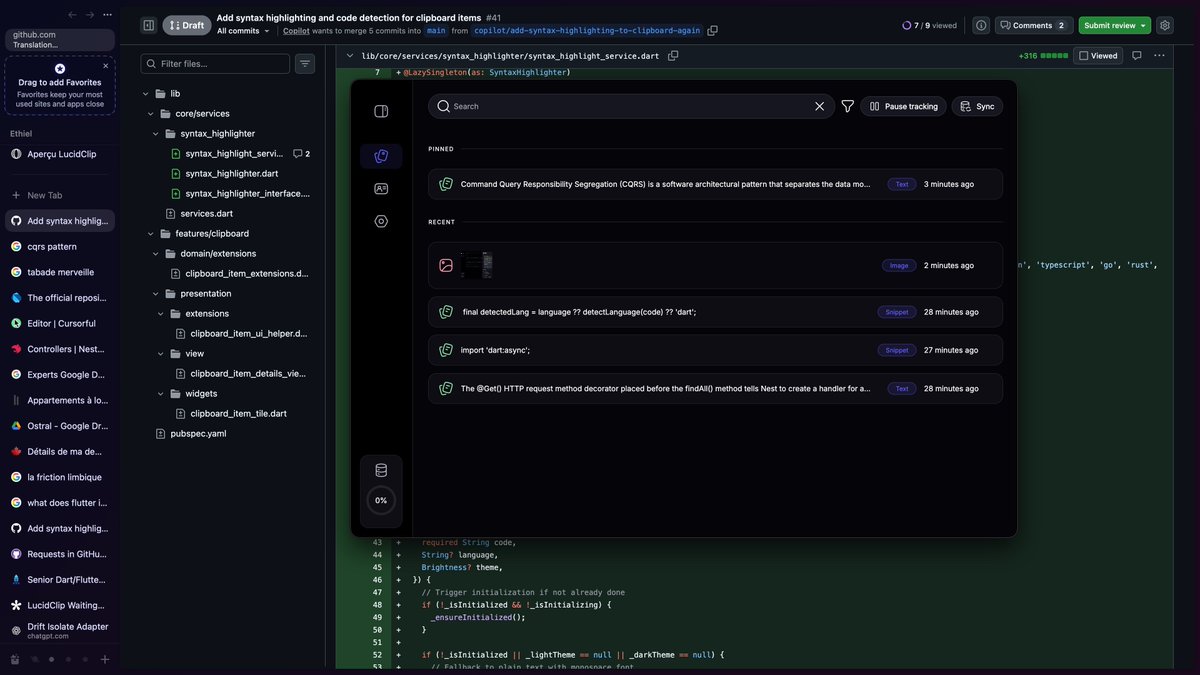Collapse the lib folder
Image resolution: width=1200 pixels, height=675 pixels.
point(146,93)
